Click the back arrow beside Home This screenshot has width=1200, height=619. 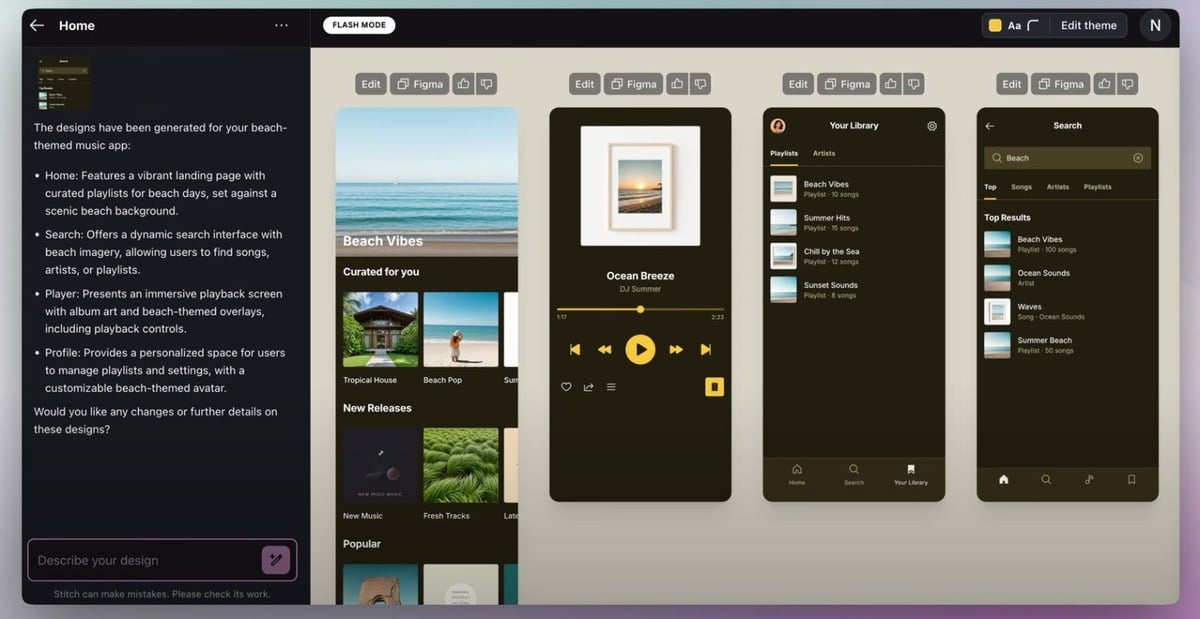37,26
